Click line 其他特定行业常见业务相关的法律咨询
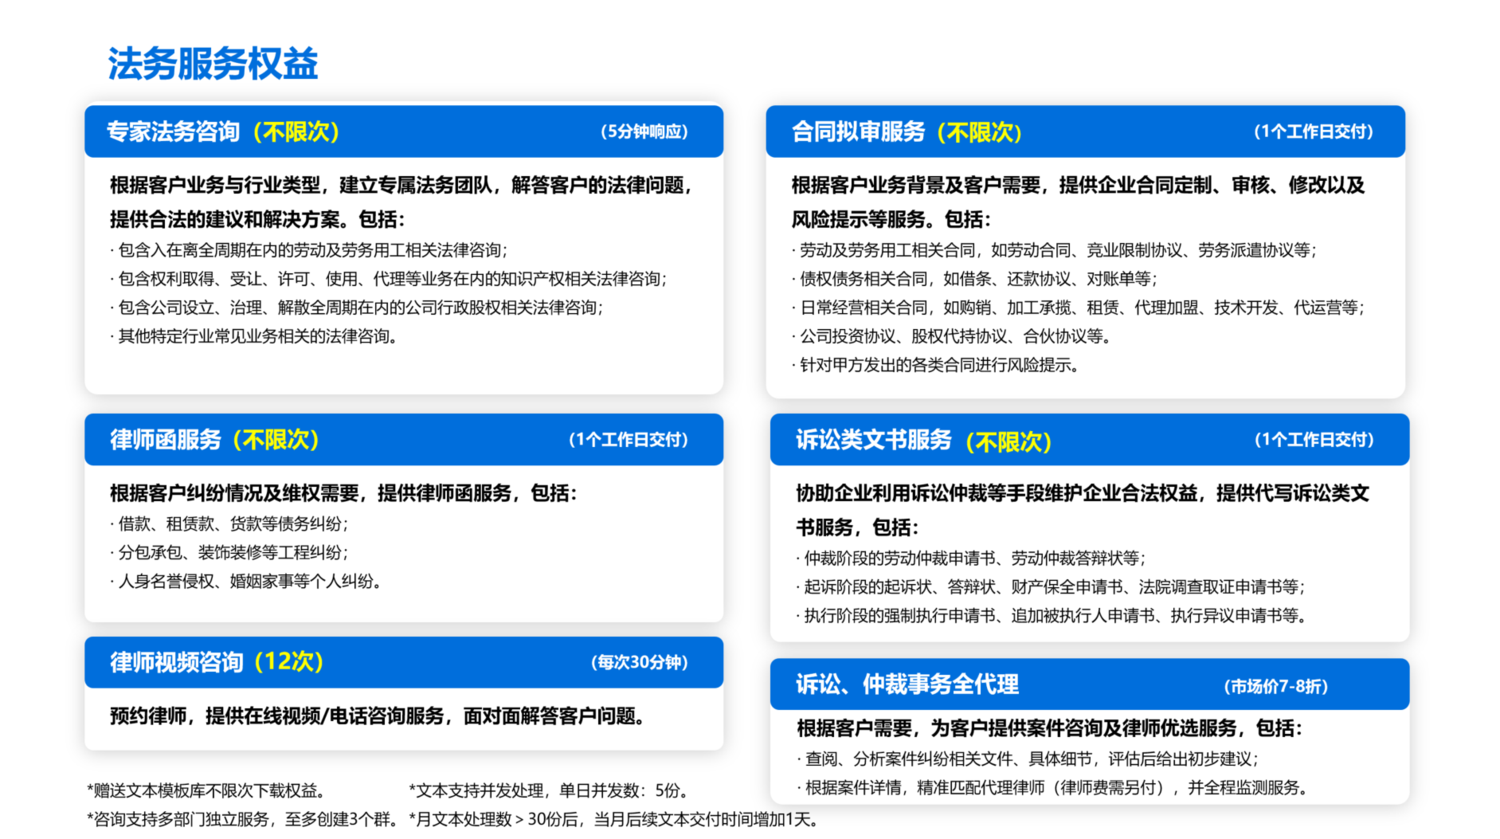The width and height of the screenshot is (1500, 839). [x=256, y=337]
